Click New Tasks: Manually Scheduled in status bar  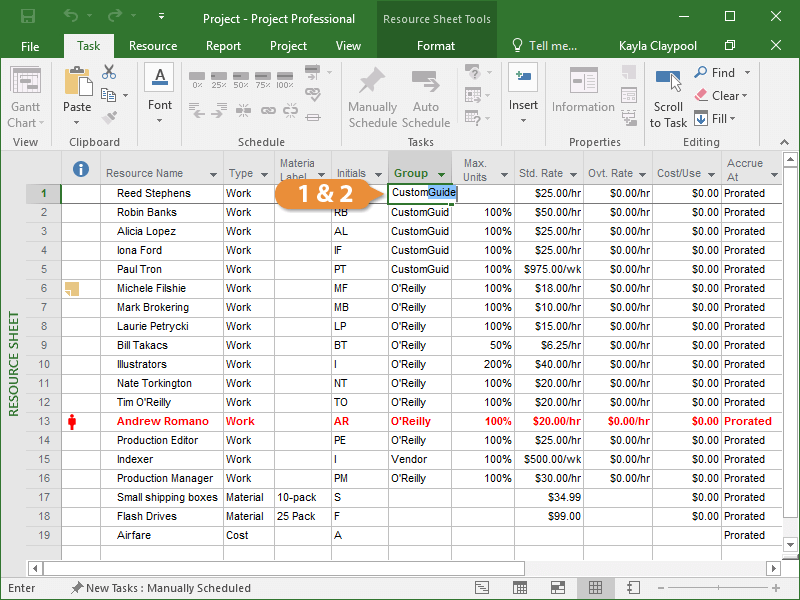click(x=167, y=588)
